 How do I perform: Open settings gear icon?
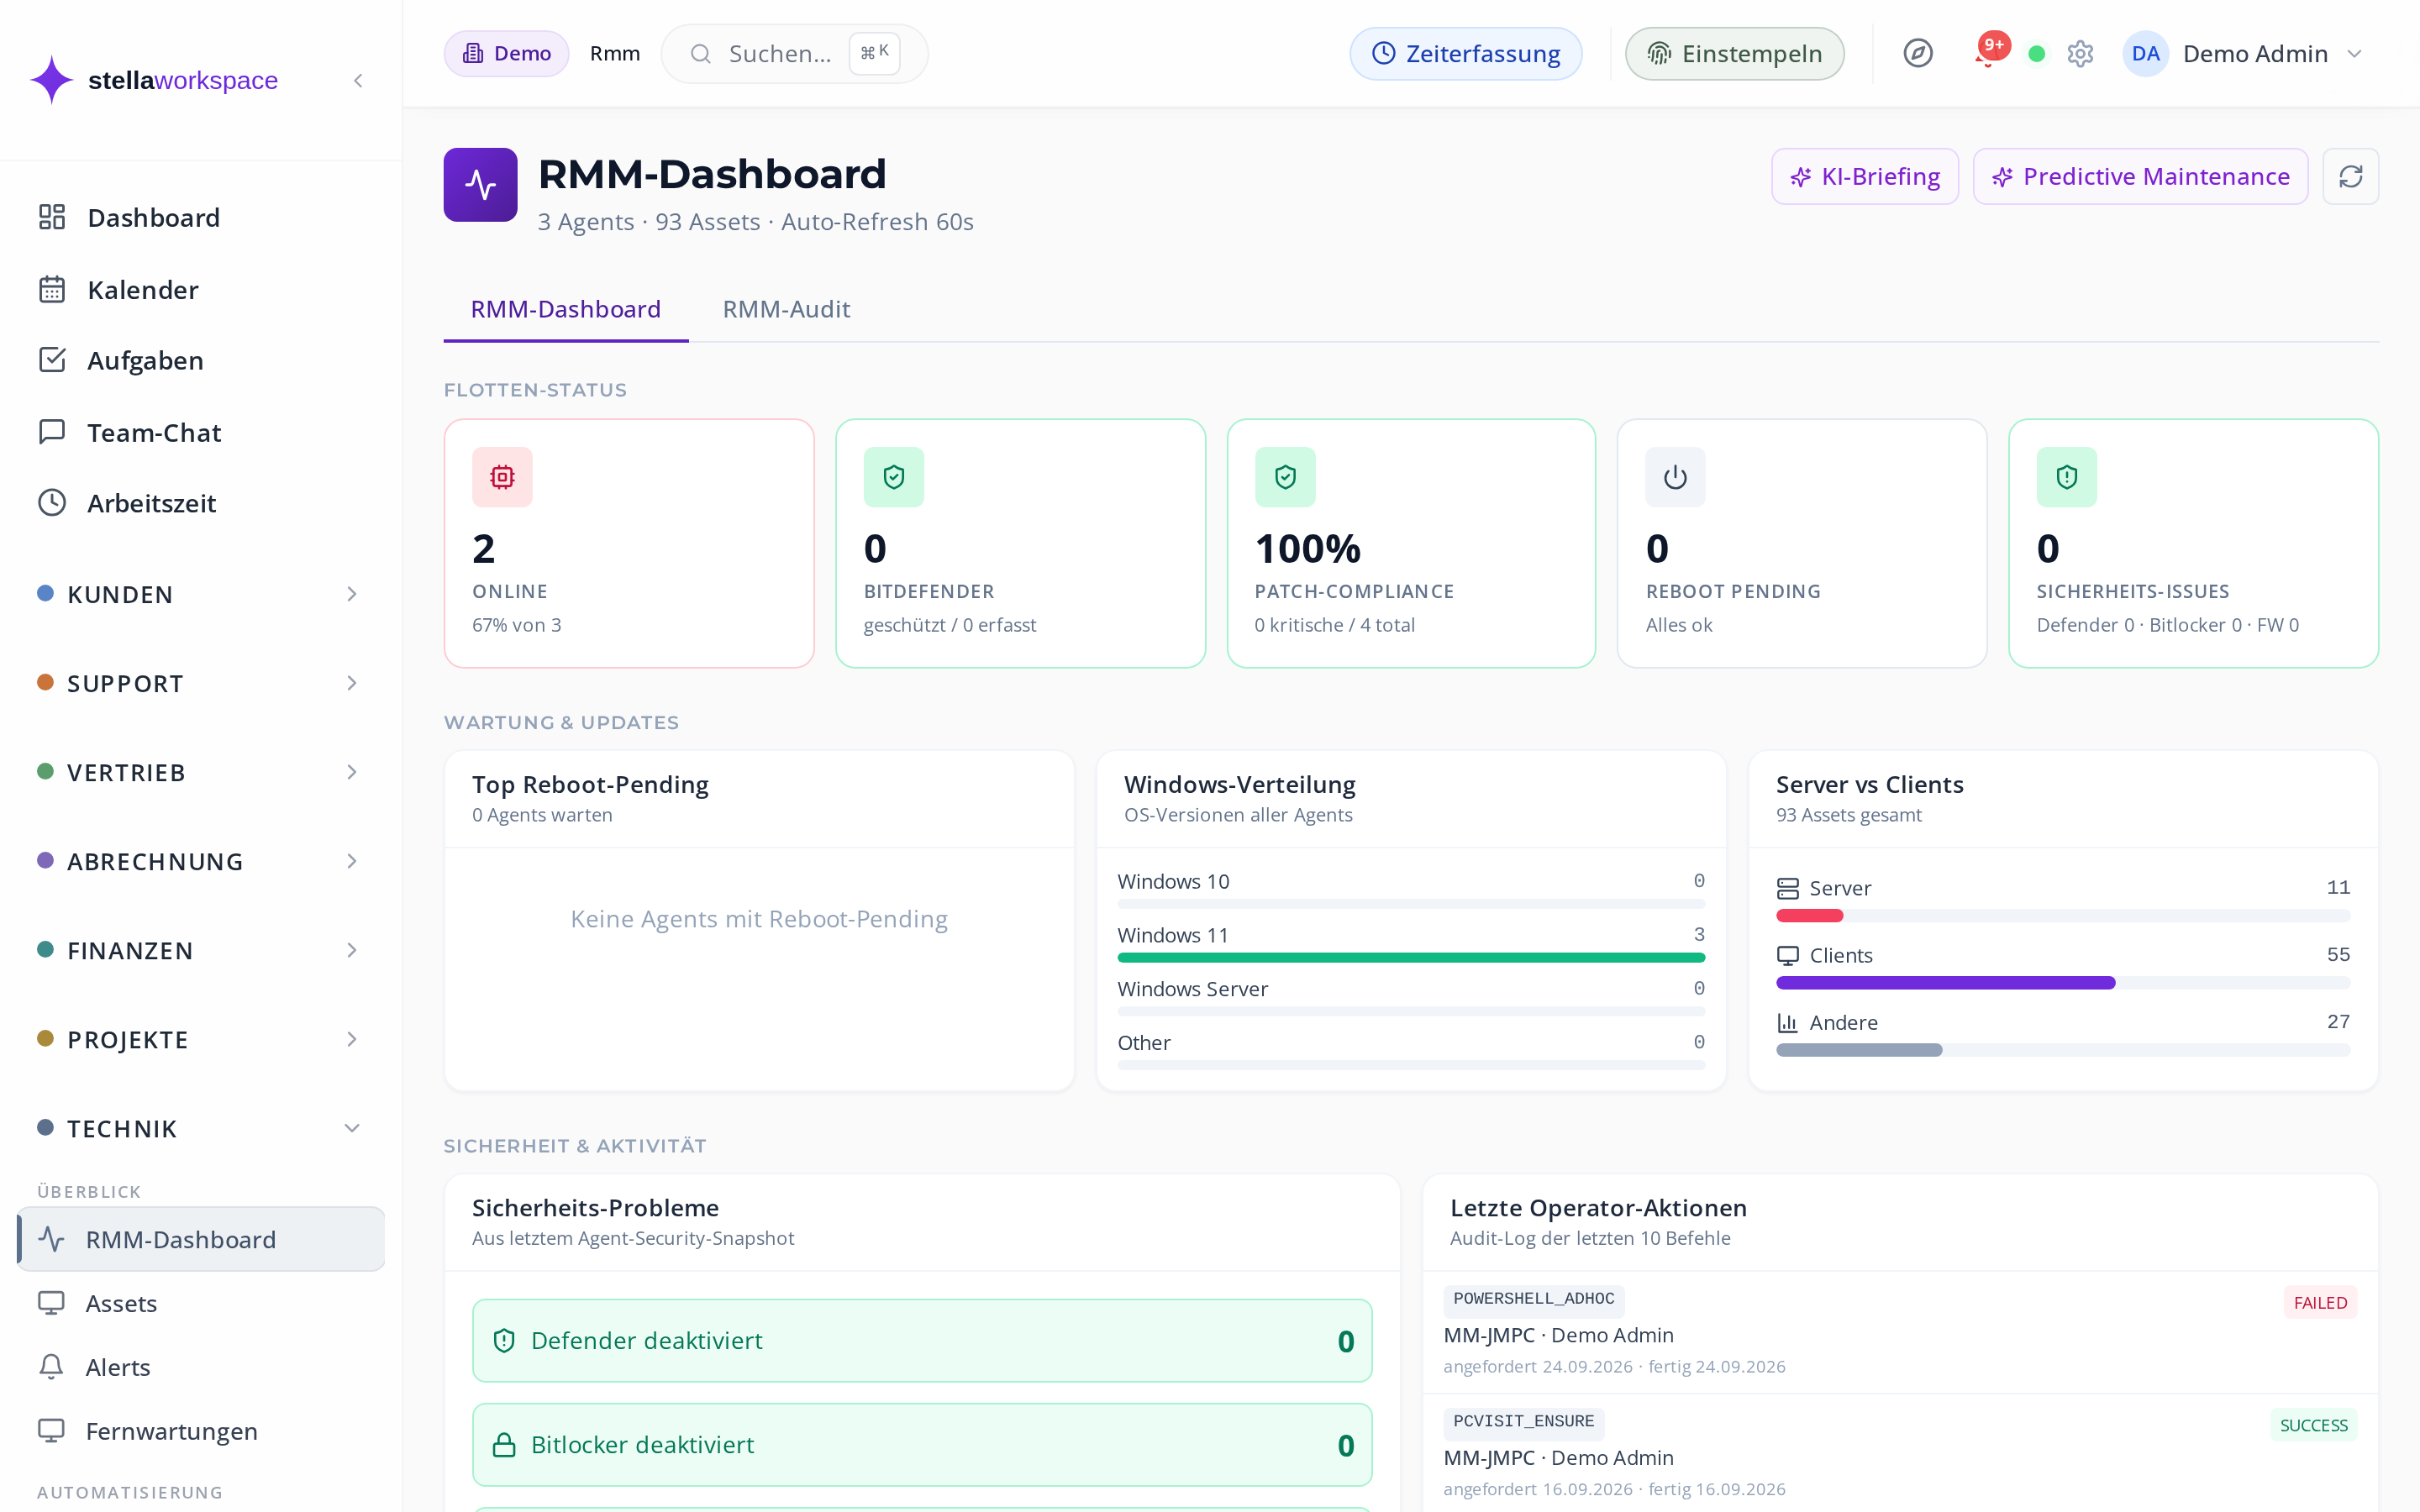click(2080, 54)
